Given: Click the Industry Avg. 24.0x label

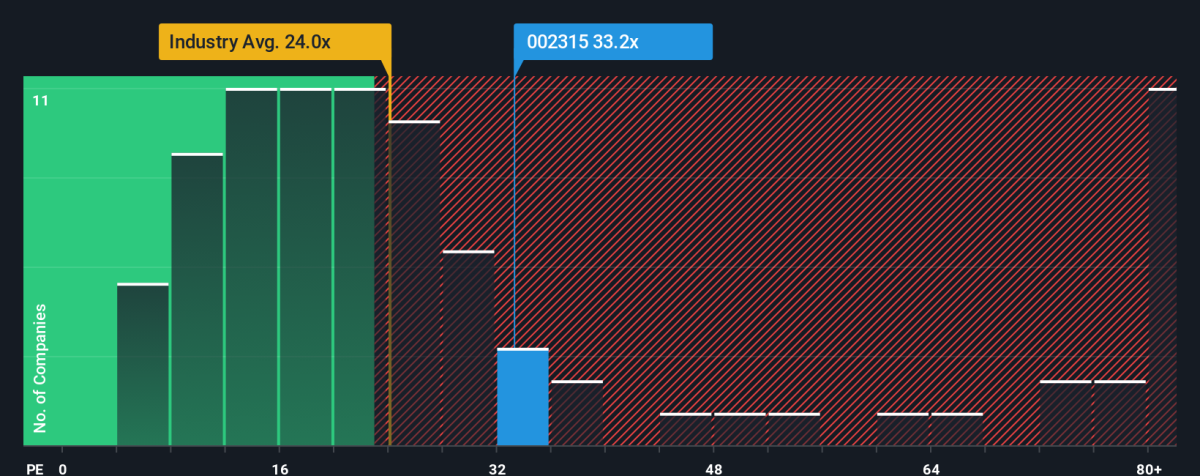Looking at the screenshot, I should (x=274, y=42).
